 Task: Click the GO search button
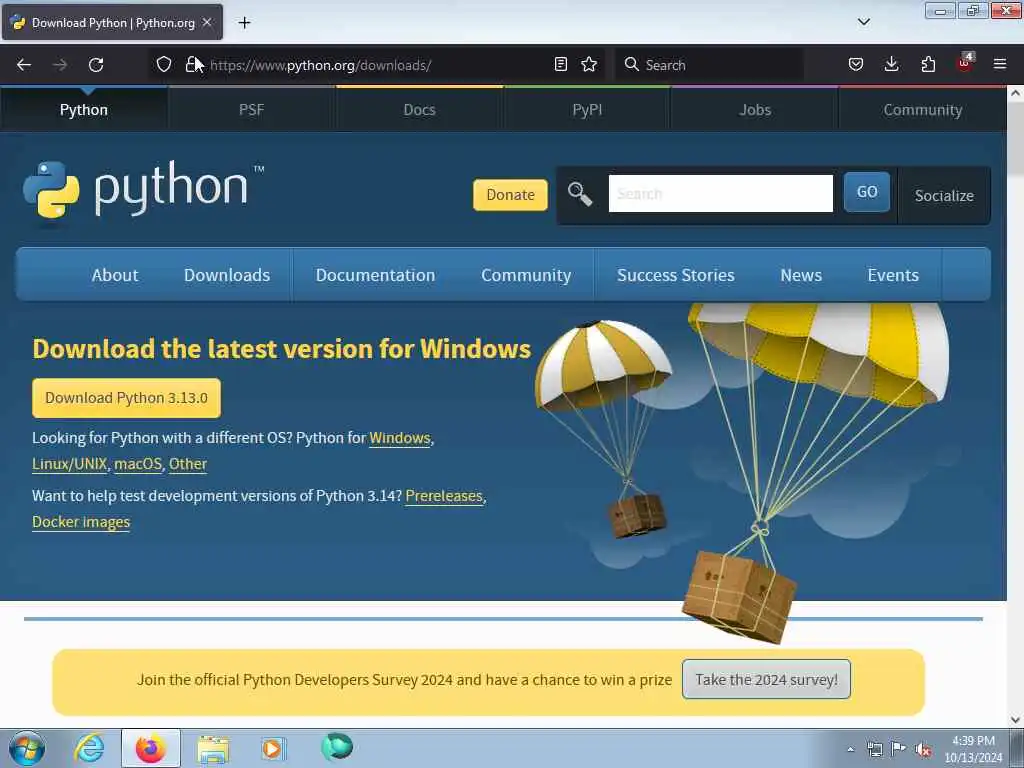[x=867, y=192]
